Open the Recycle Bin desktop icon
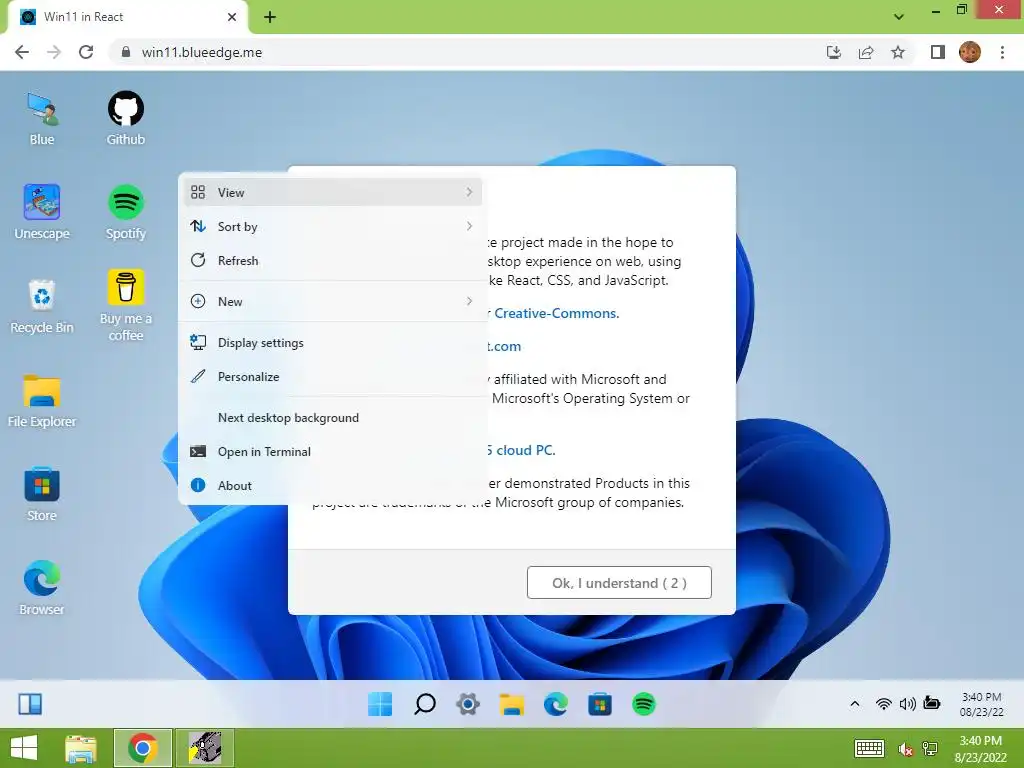Screen dimensions: 1024x768 (x=42, y=306)
